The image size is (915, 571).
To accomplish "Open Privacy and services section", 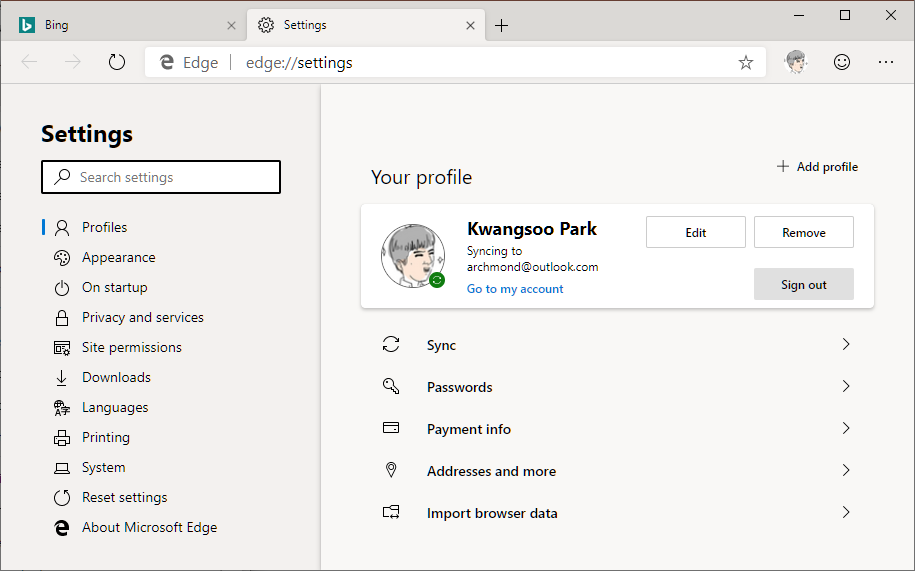I will tap(142, 318).
